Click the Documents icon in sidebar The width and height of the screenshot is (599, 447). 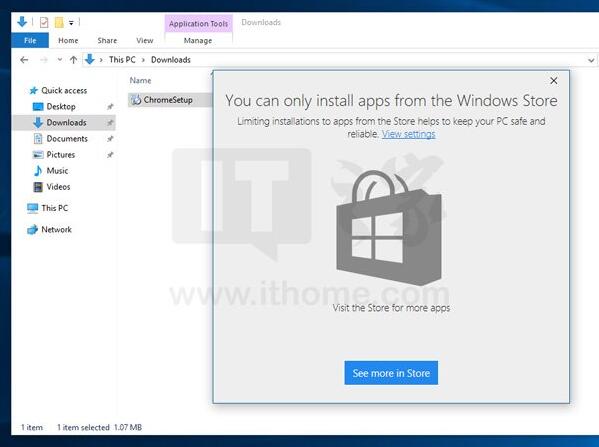tap(38, 139)
